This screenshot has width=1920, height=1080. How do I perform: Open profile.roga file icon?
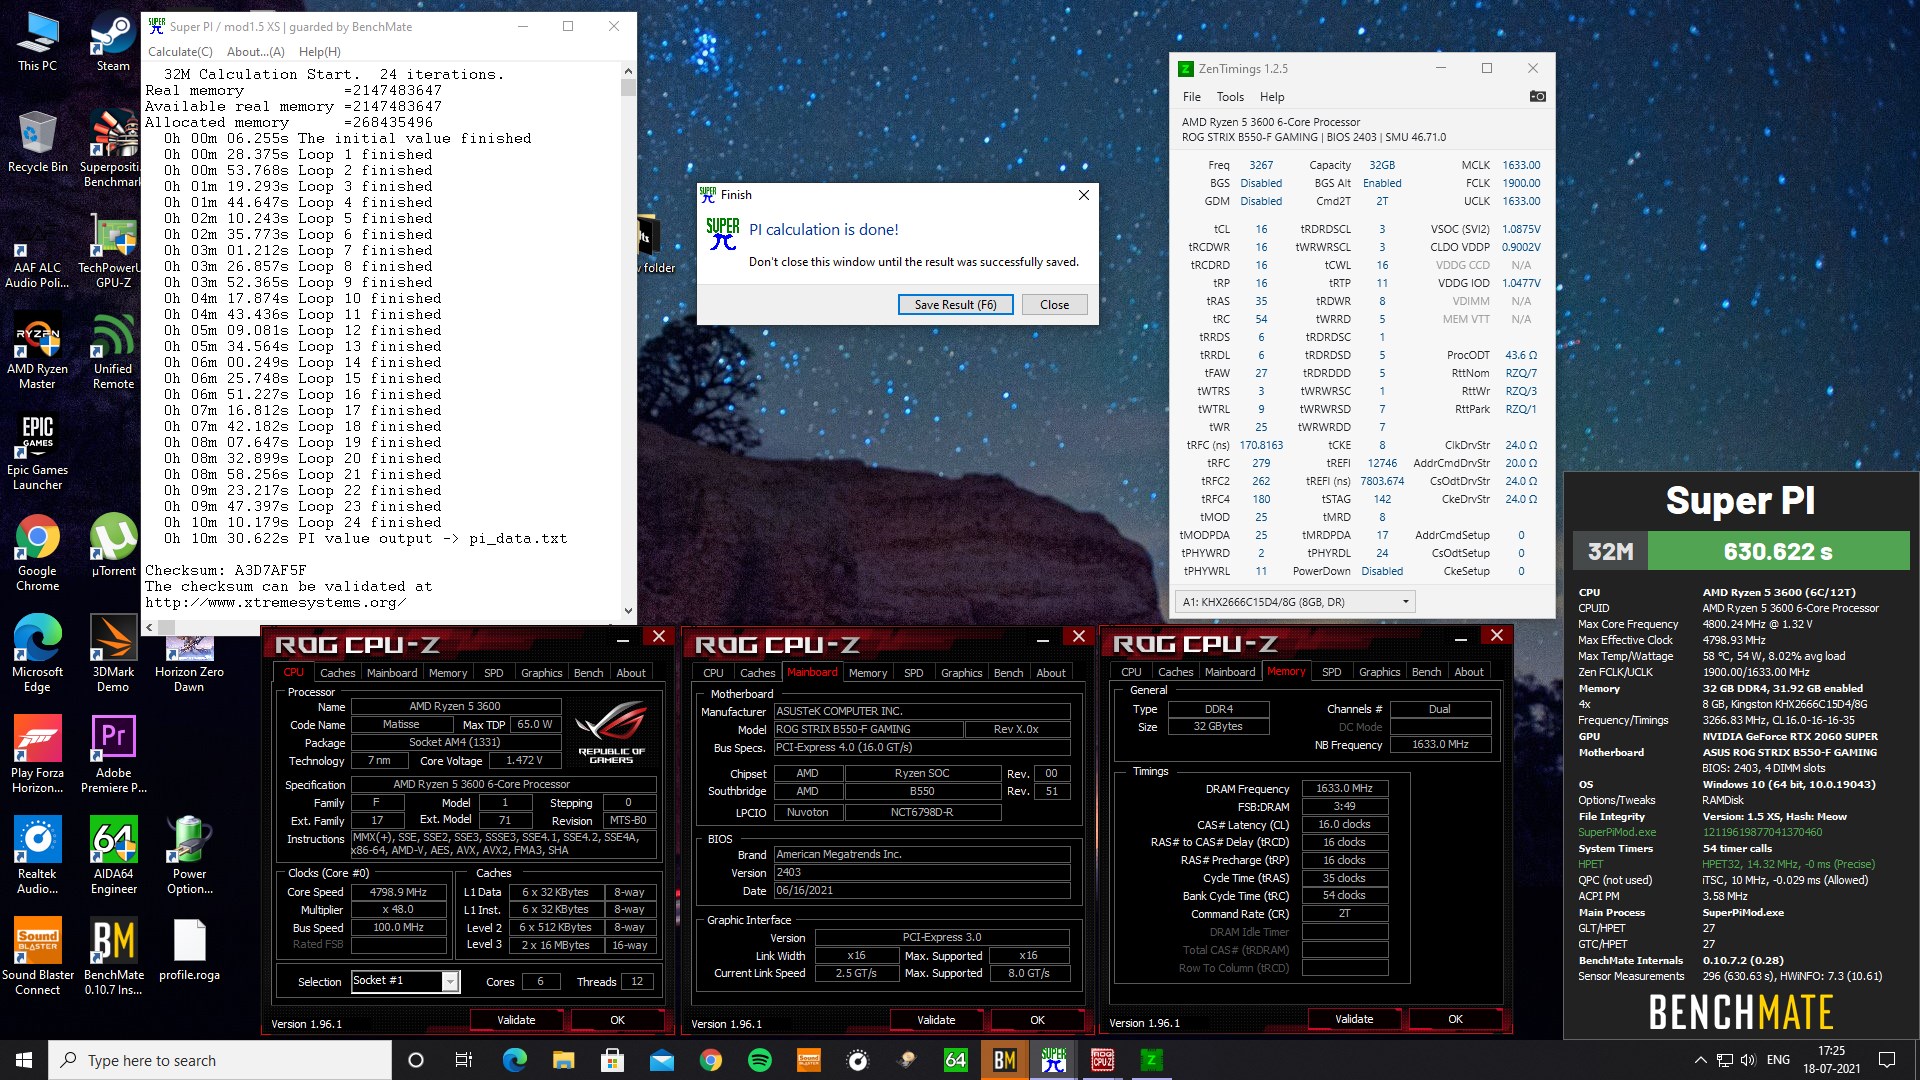click(x=189, y=950)
